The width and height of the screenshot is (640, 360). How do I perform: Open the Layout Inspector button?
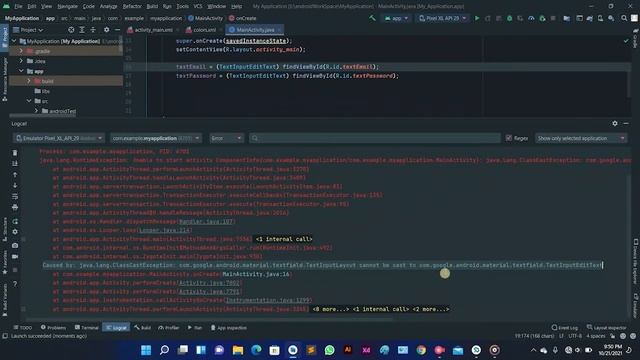(x=607, y=327)
